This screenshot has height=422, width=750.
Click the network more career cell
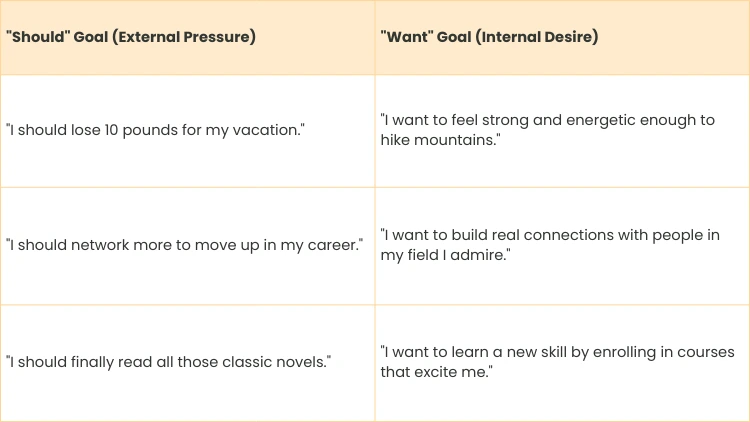183,245
